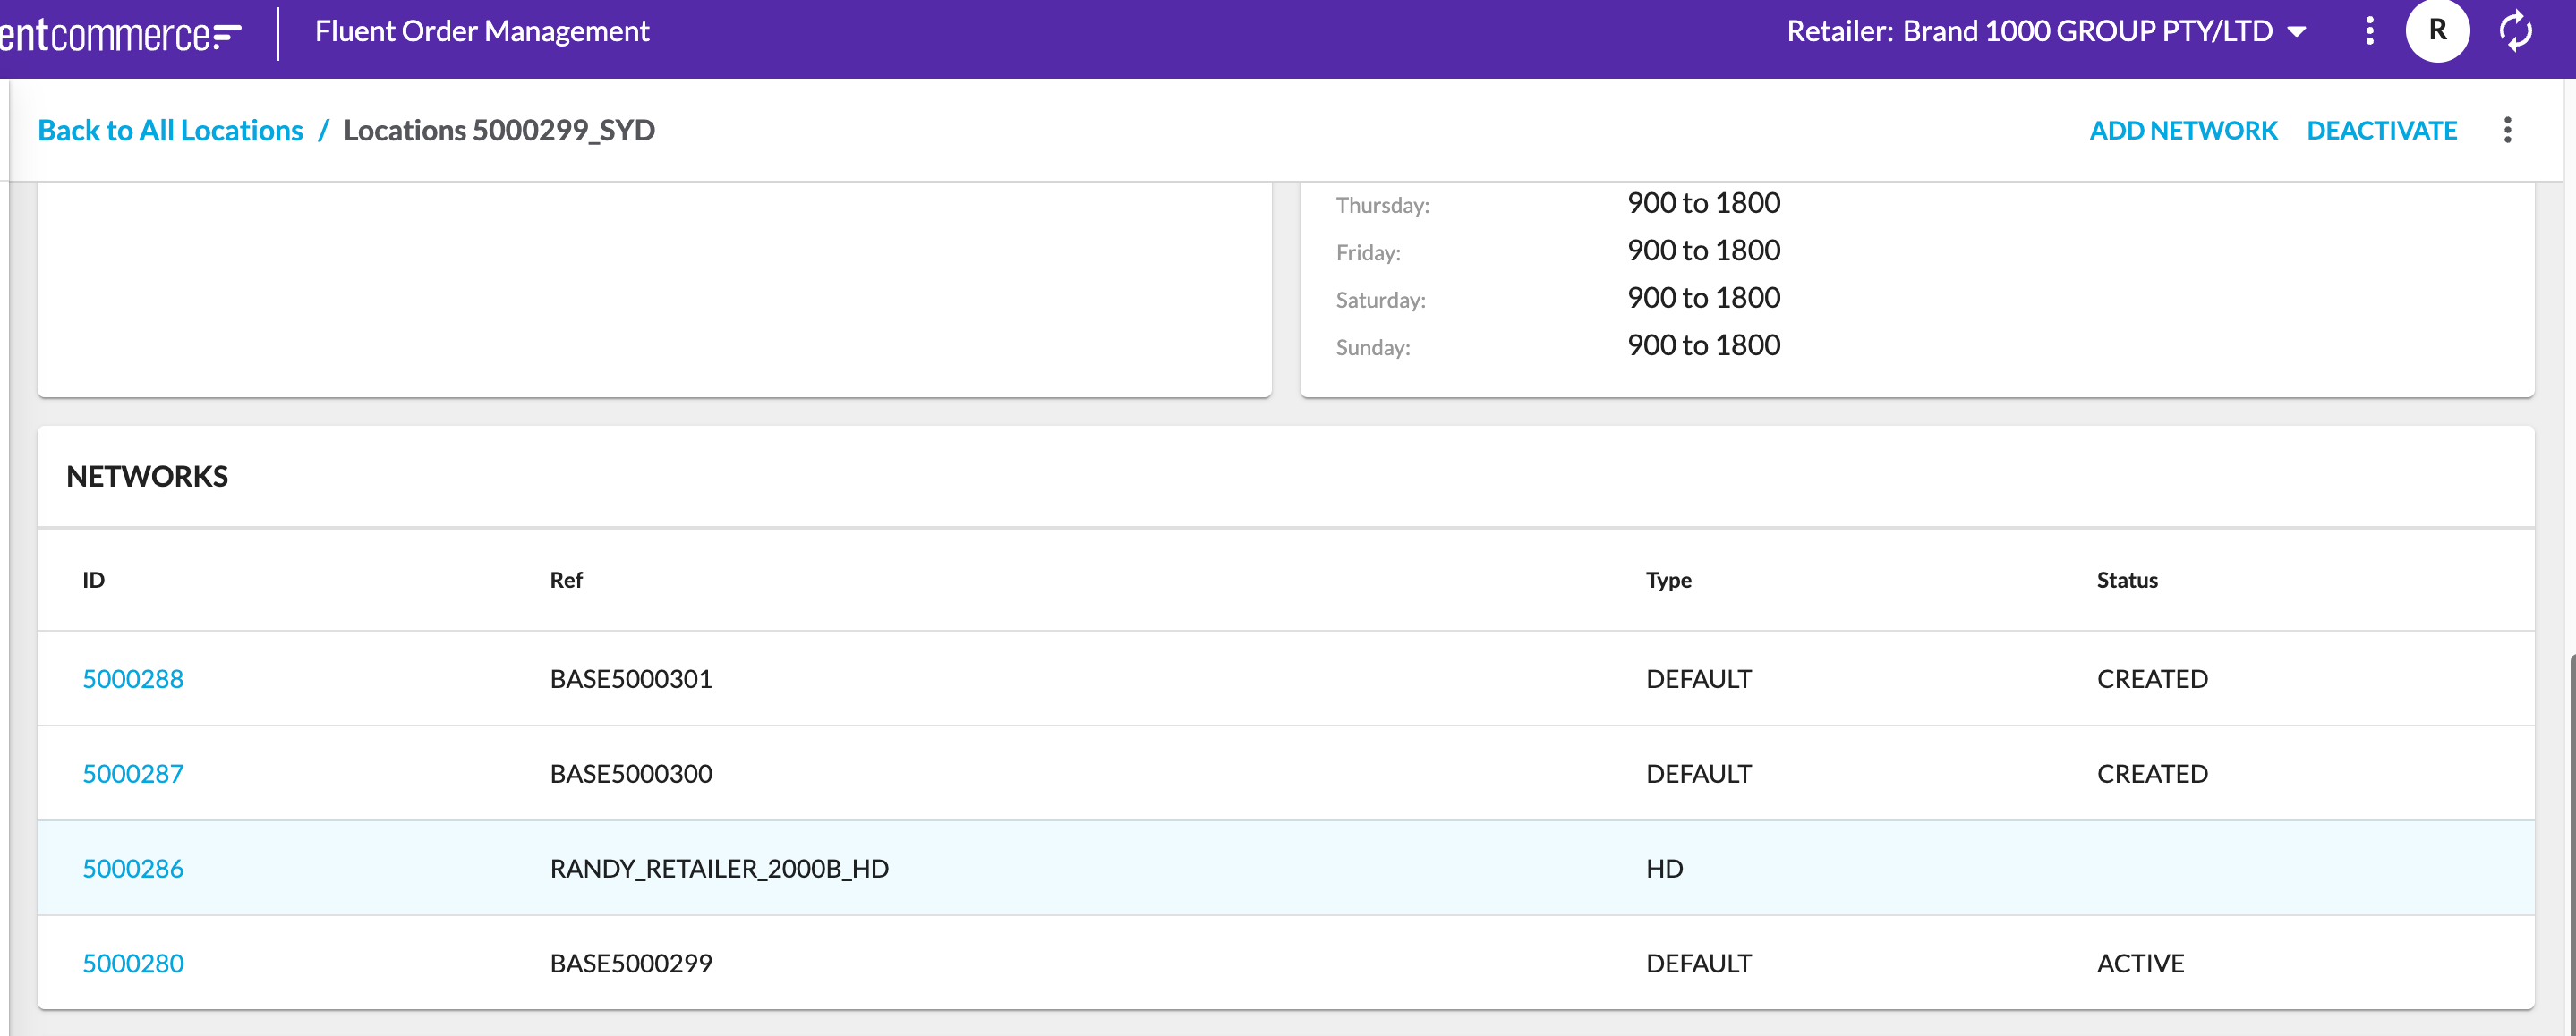The height and width of the screenshot is (1036, 2576).
Task: Click the ADD NETWORK button
Action: point(2181,130)
